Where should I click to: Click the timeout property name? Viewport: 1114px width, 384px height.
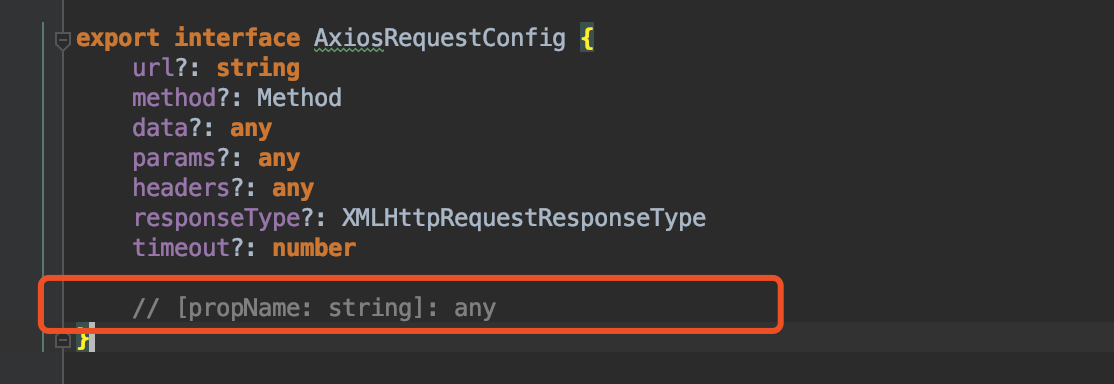181,248
